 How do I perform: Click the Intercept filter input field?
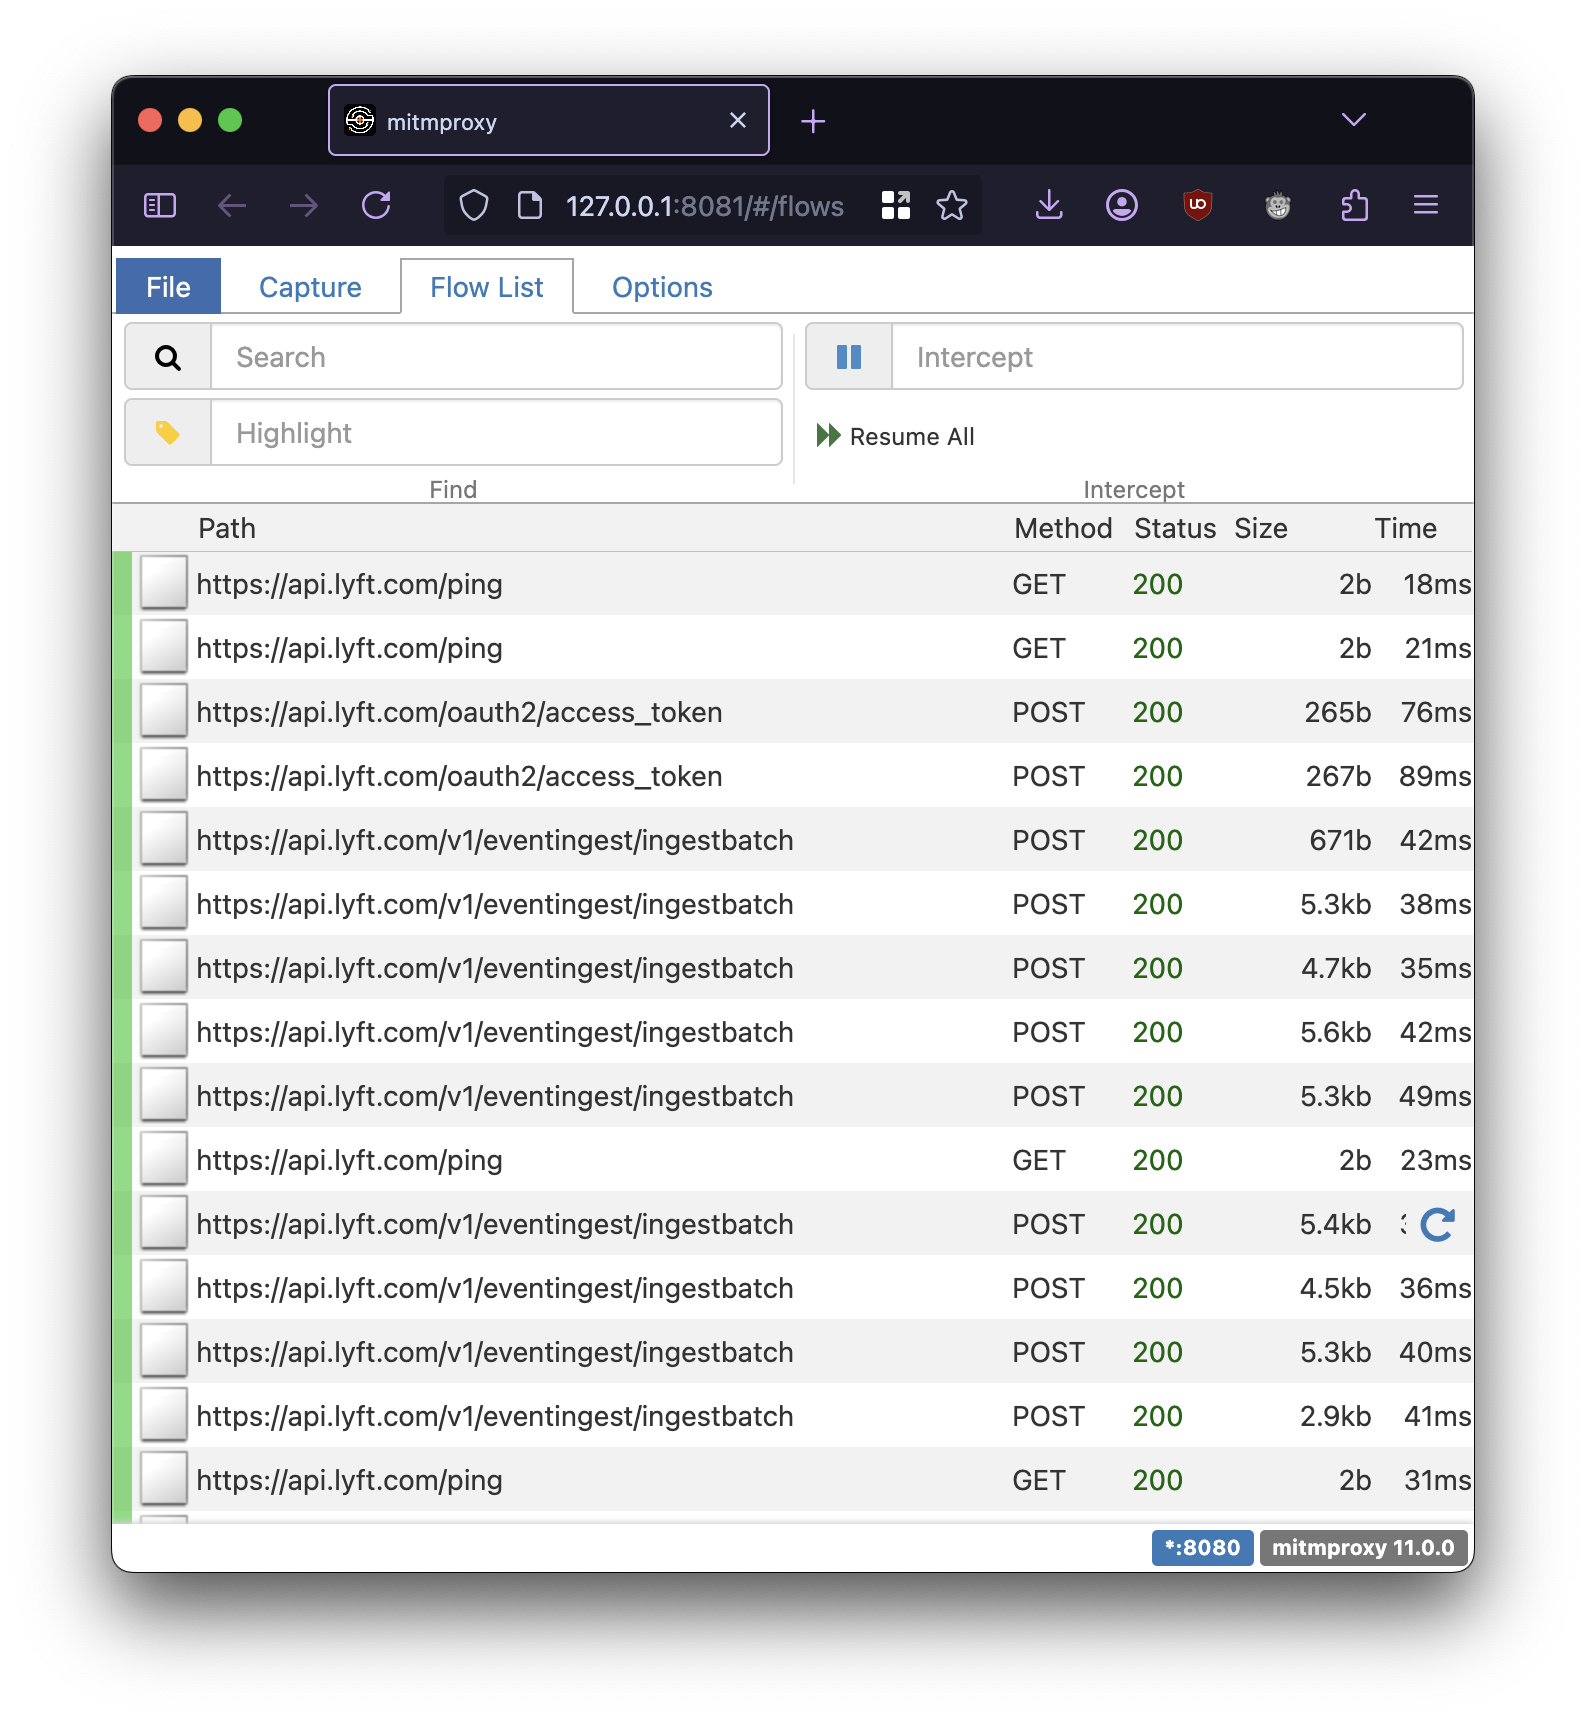tap(1176, 357)
